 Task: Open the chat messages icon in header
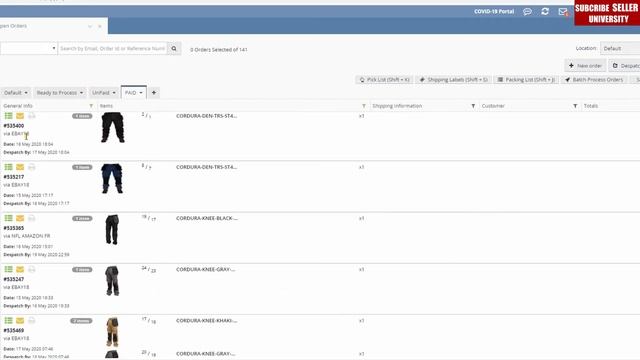527,11
